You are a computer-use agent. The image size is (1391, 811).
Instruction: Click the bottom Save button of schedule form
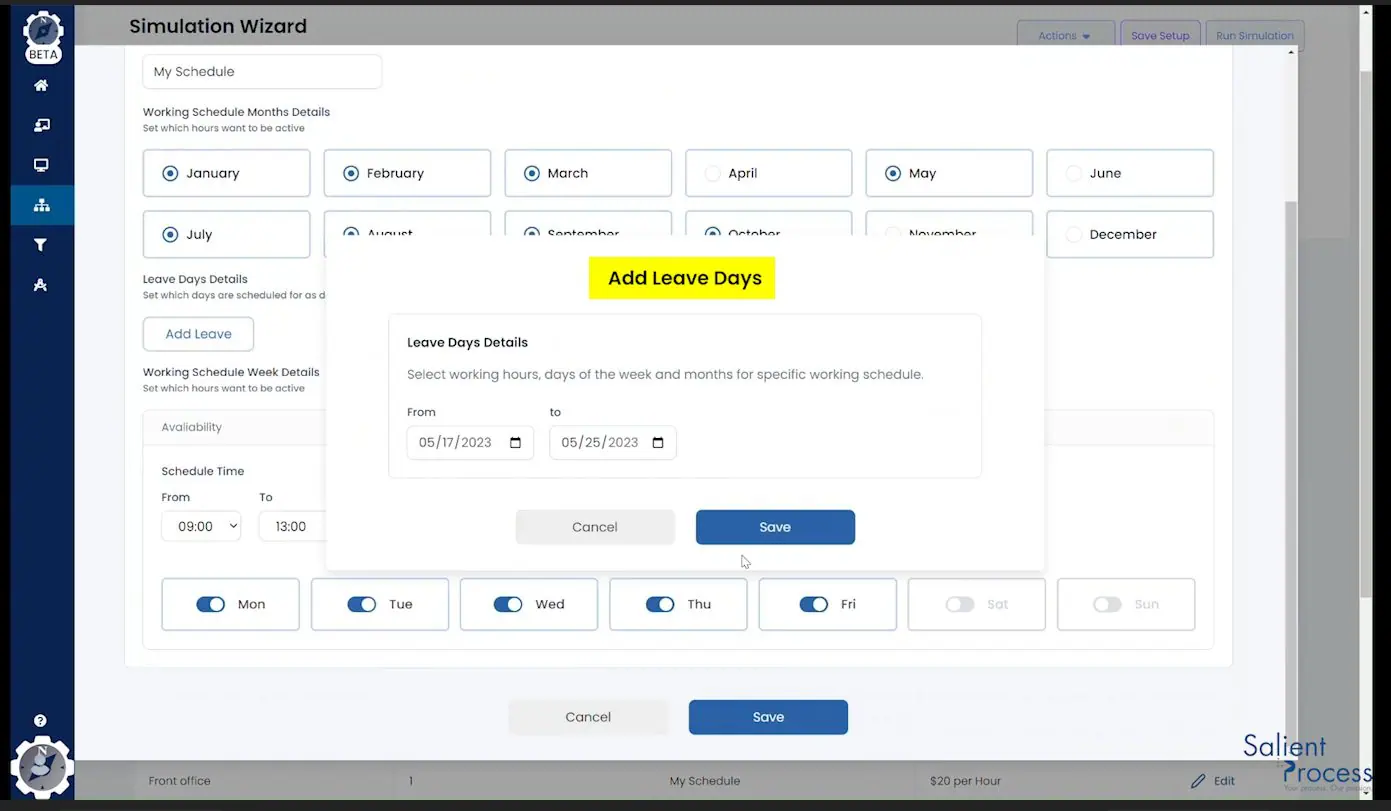[768, 717]
